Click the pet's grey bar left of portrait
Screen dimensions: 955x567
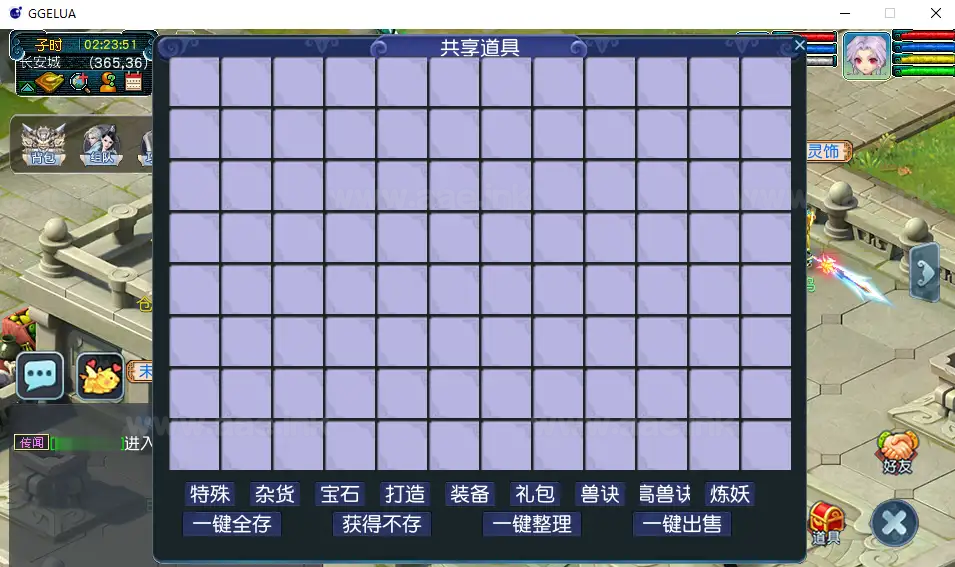[822, 61]
